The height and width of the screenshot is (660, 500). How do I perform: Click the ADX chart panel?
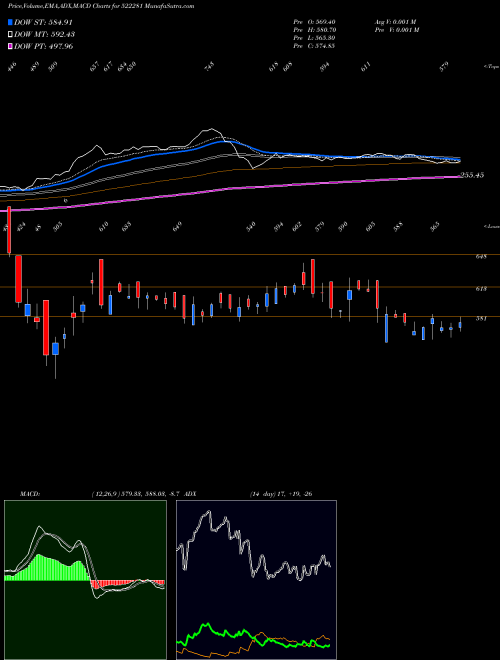pyautogui.click(x=256, y=580)
